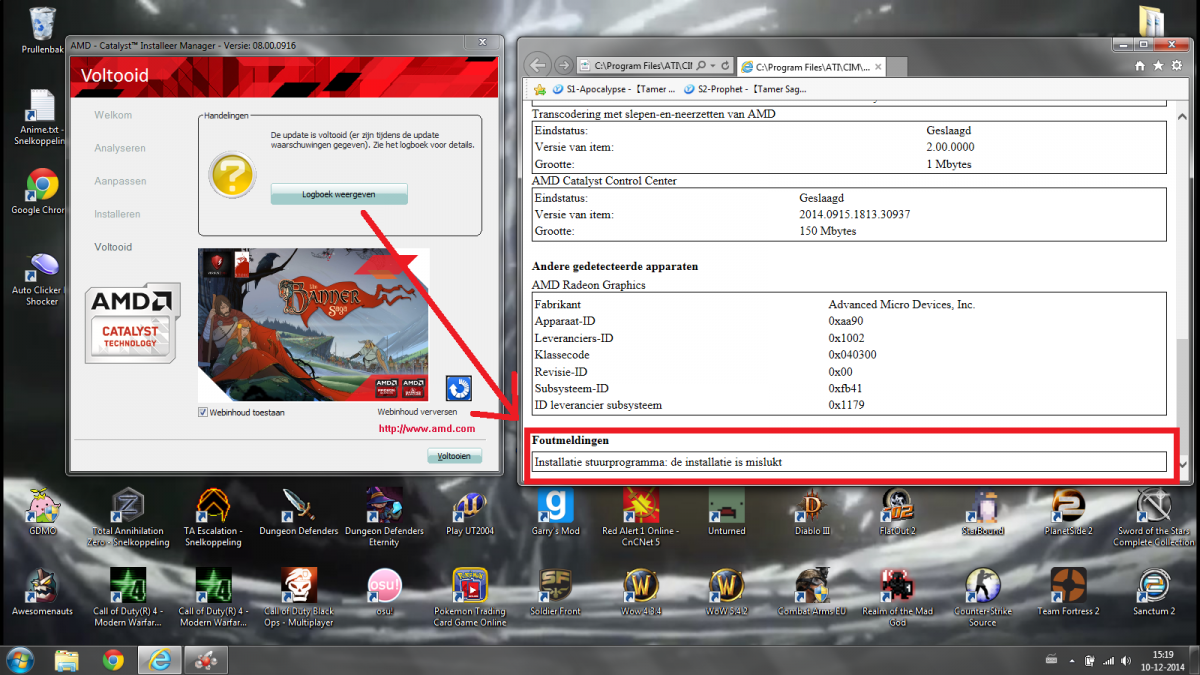Switch to the AMD installer taskbar button
Image resolution: width=1200 pixels, height=675 pixels.
click(x=205, y=660)
